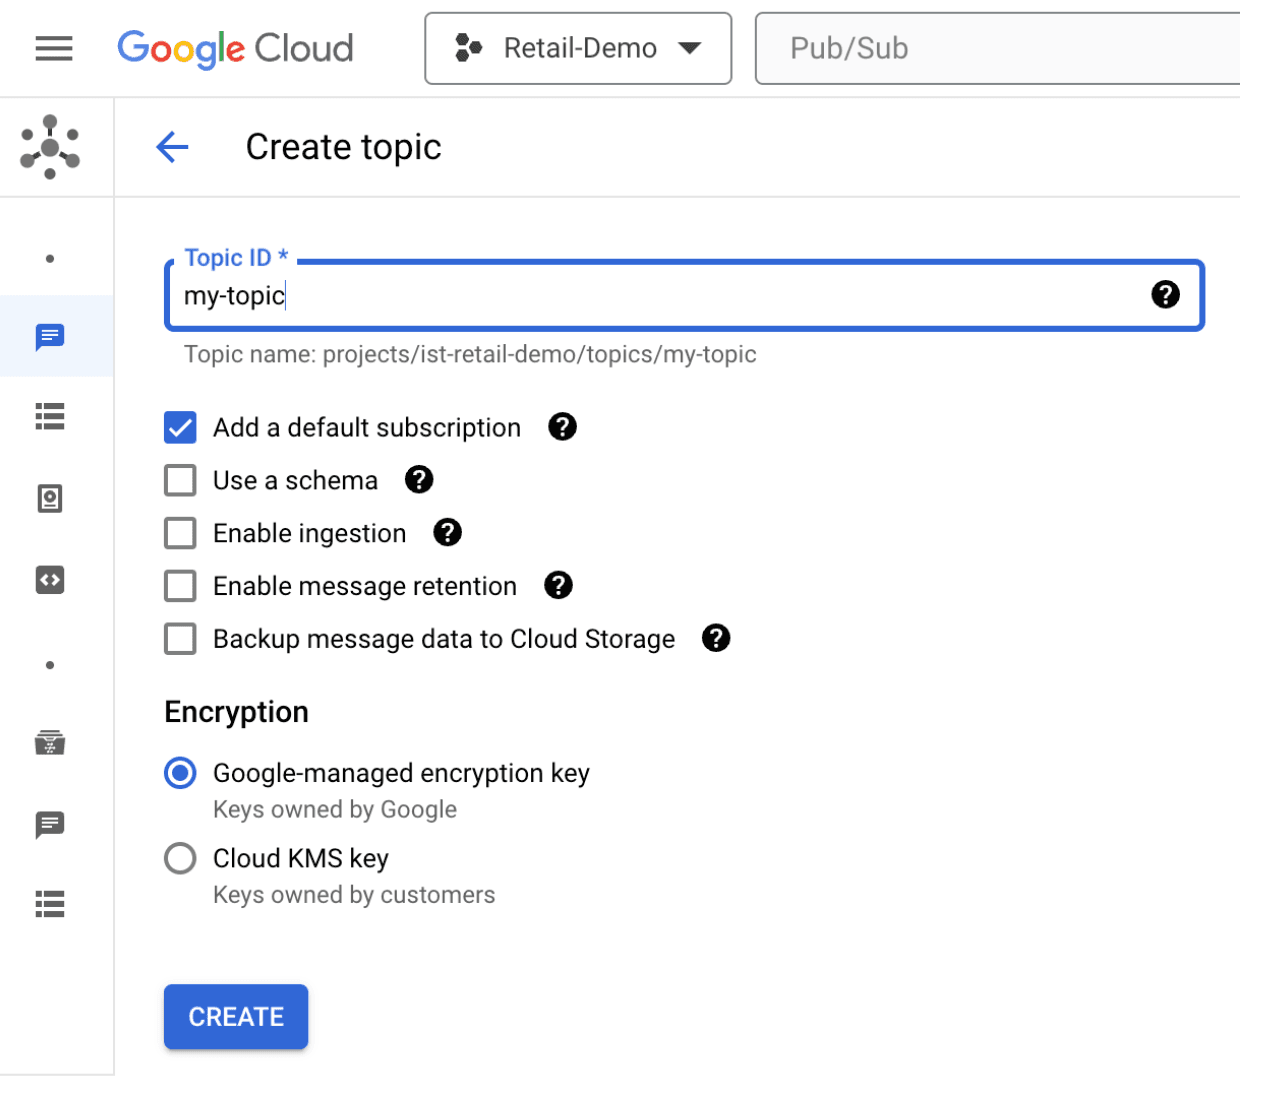Open the navigation menu hamburger icon
The height and width of the screenshot is (1094, 1270).
pos(53,48)
